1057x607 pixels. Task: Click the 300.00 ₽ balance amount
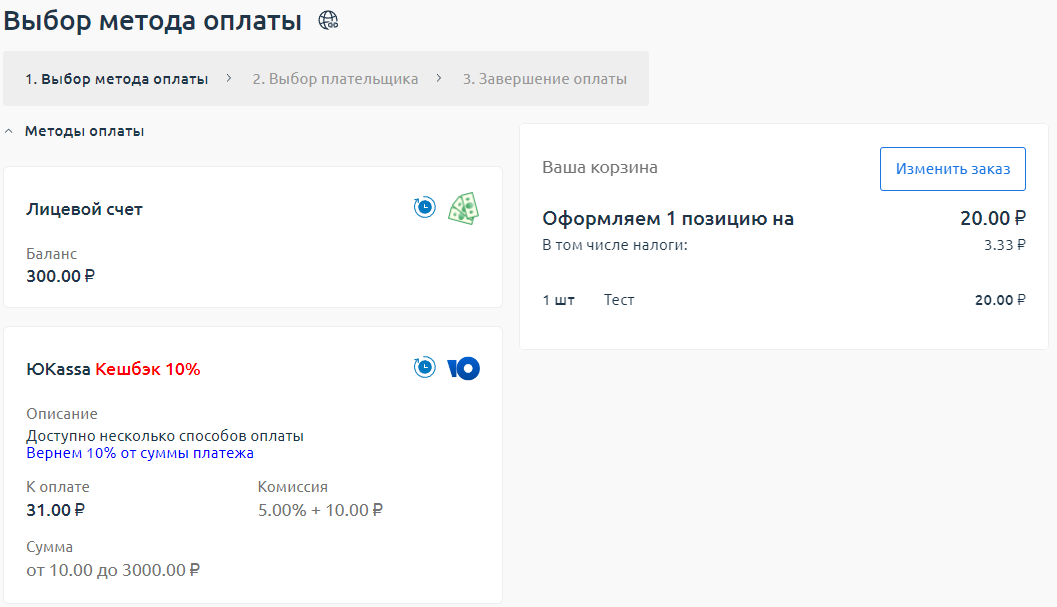60,276
